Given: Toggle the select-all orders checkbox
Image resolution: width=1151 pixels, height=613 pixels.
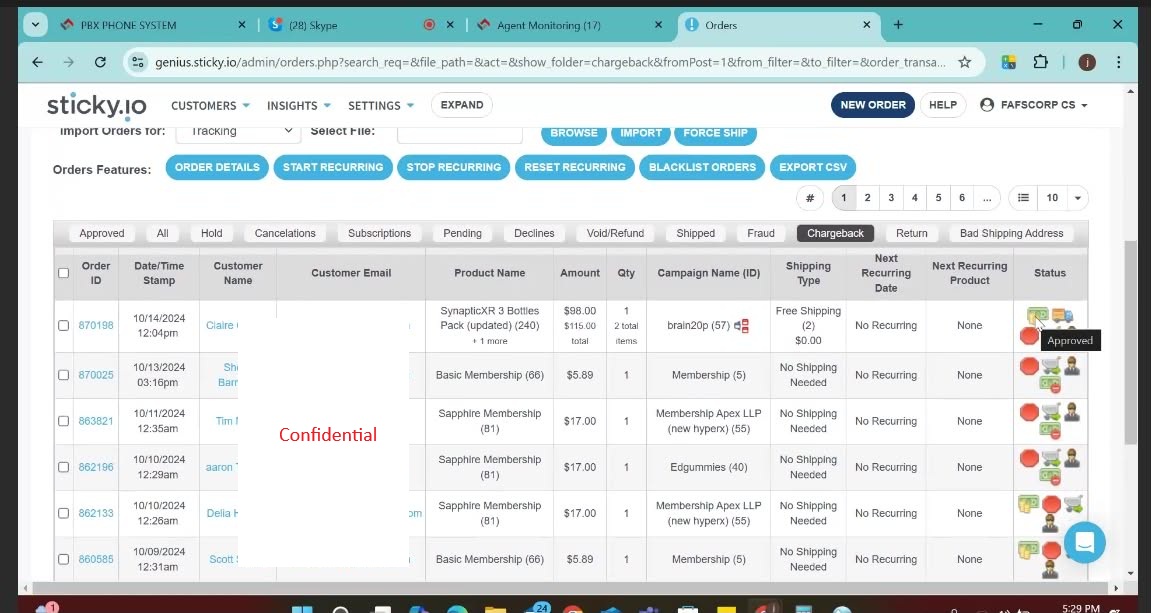Looking at the screenshot, I should tap(63, 273).
